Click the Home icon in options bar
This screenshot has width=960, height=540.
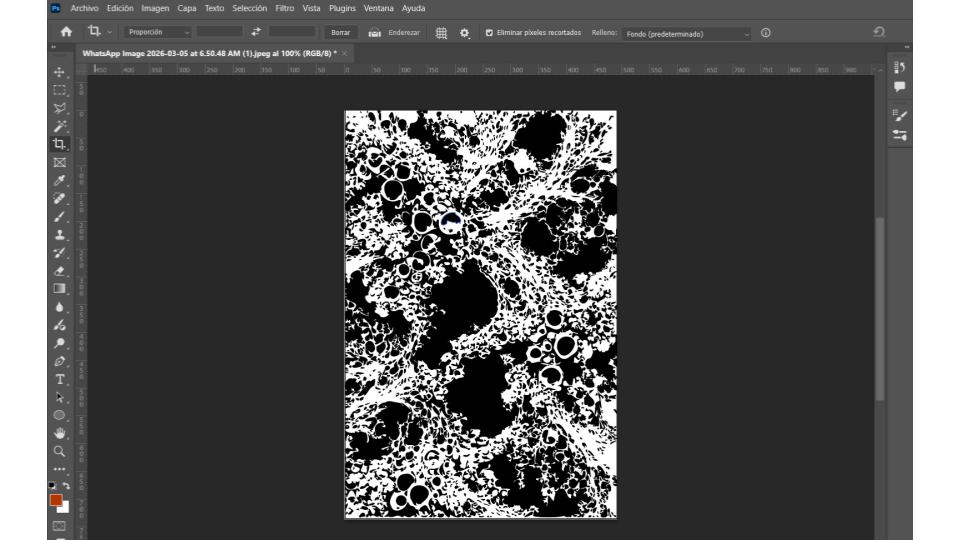point(66,32)
